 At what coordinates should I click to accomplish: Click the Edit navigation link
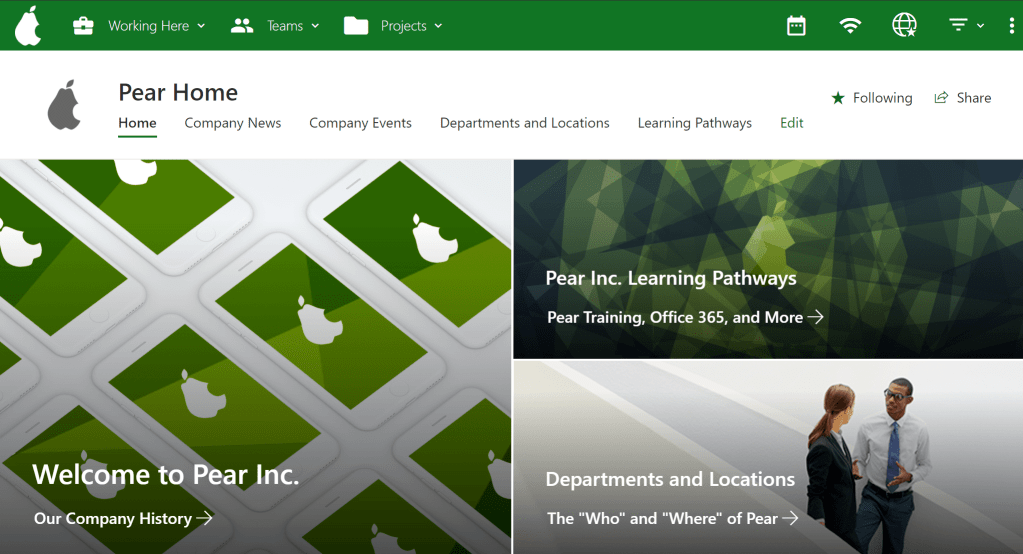tap(791, 123)
